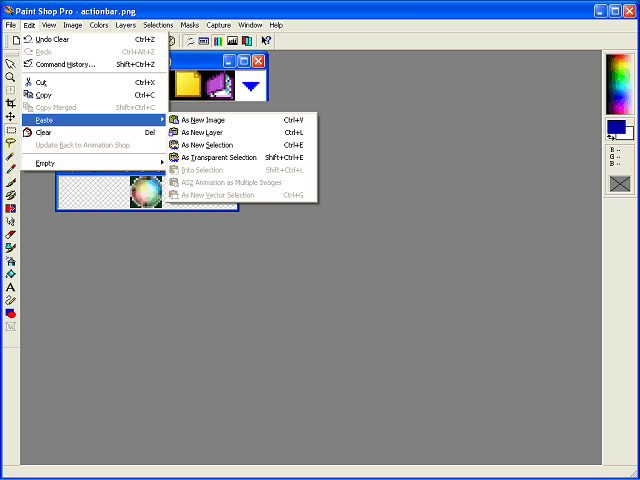This screenshot has height=480, width=640.
Task: Toggle the Overview window toolbar button
Action: (x=204, y=41)
